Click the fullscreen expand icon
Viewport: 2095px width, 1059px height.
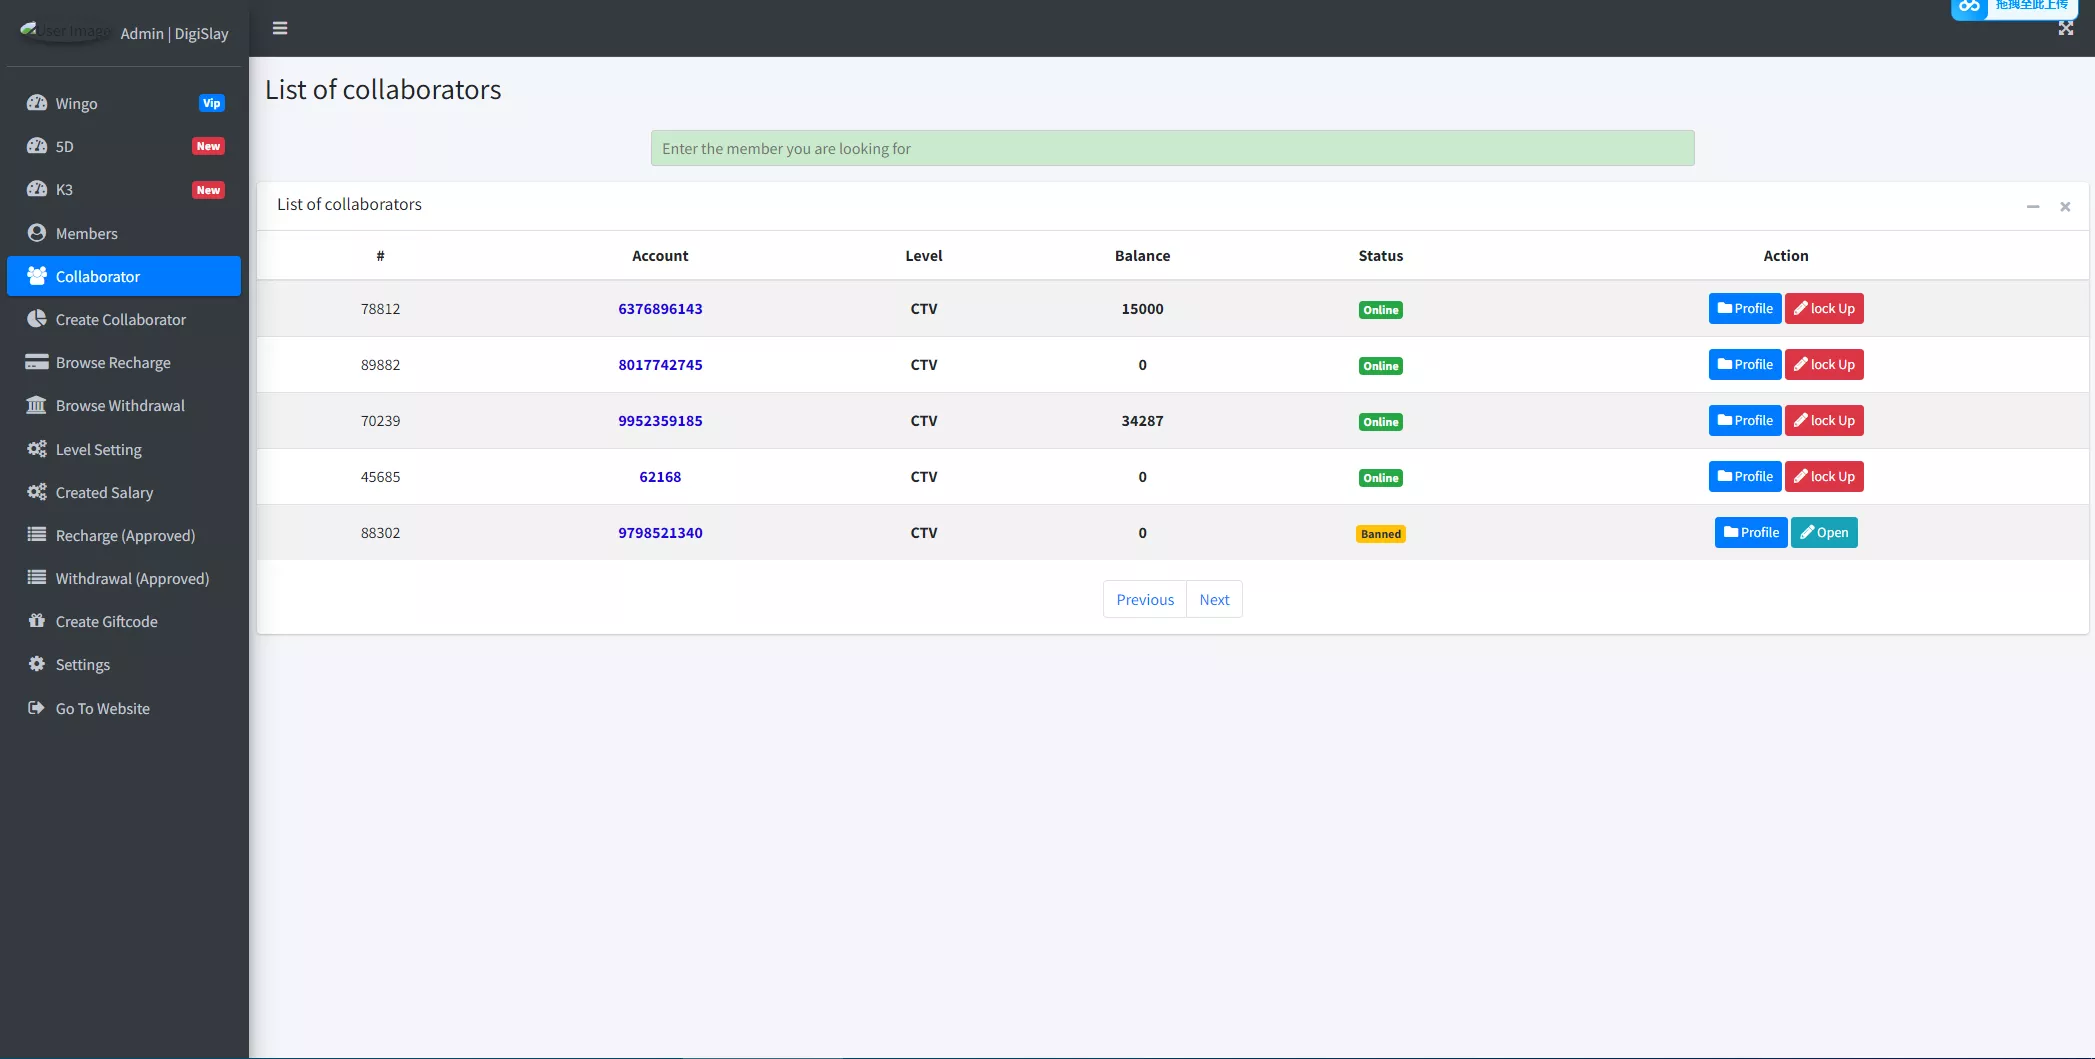pos(2065,29)
